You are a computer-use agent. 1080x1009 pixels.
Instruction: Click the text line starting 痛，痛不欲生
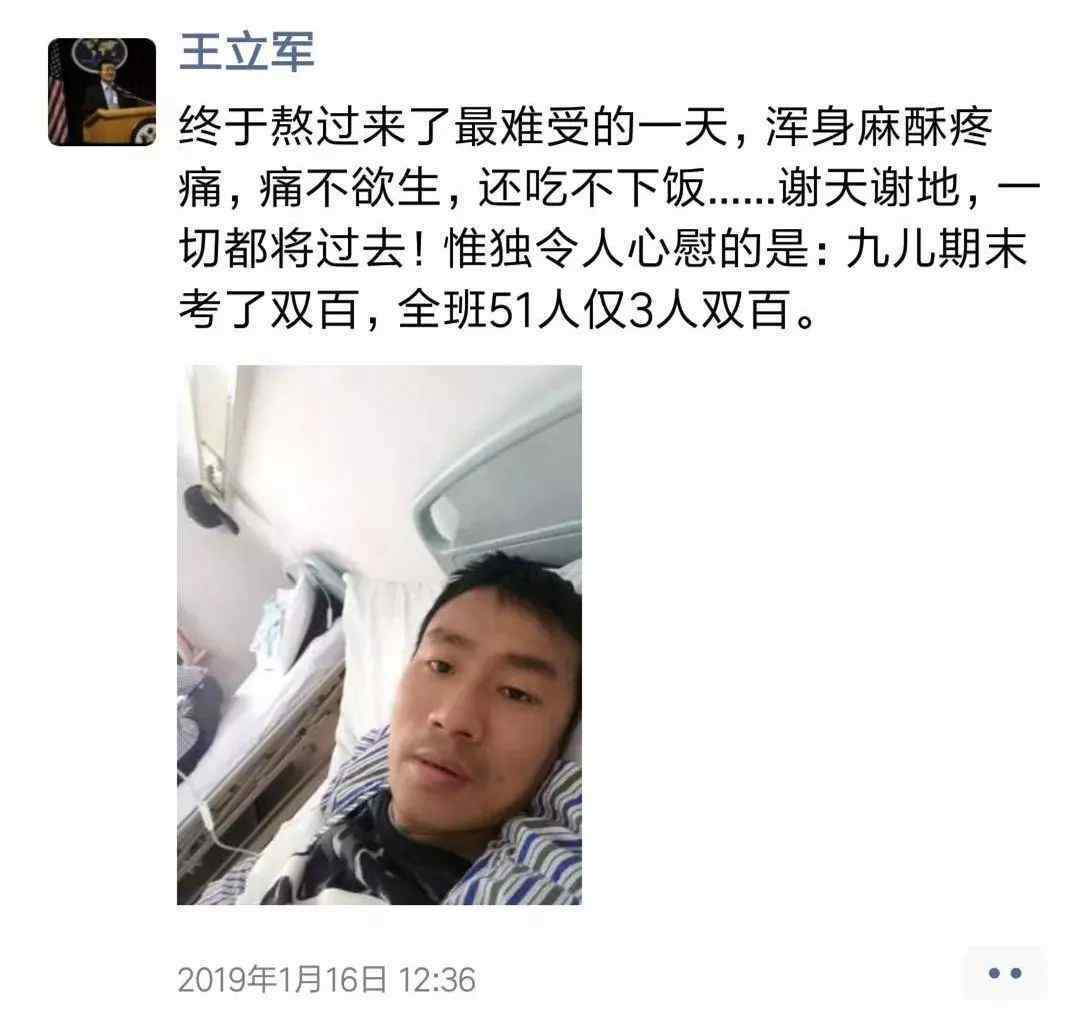pos(610,188)
